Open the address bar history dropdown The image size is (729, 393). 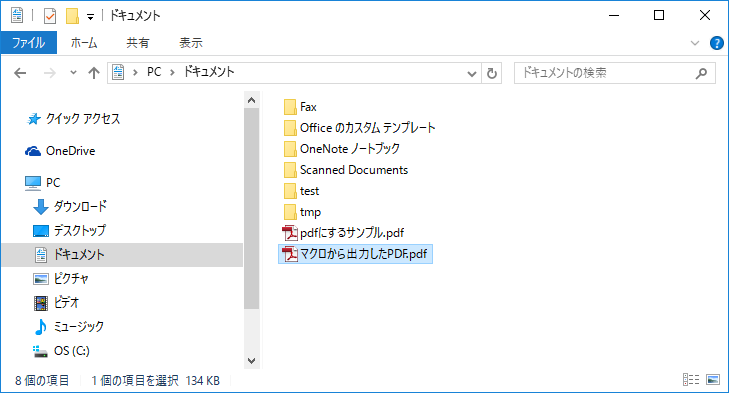click(471, 73)
